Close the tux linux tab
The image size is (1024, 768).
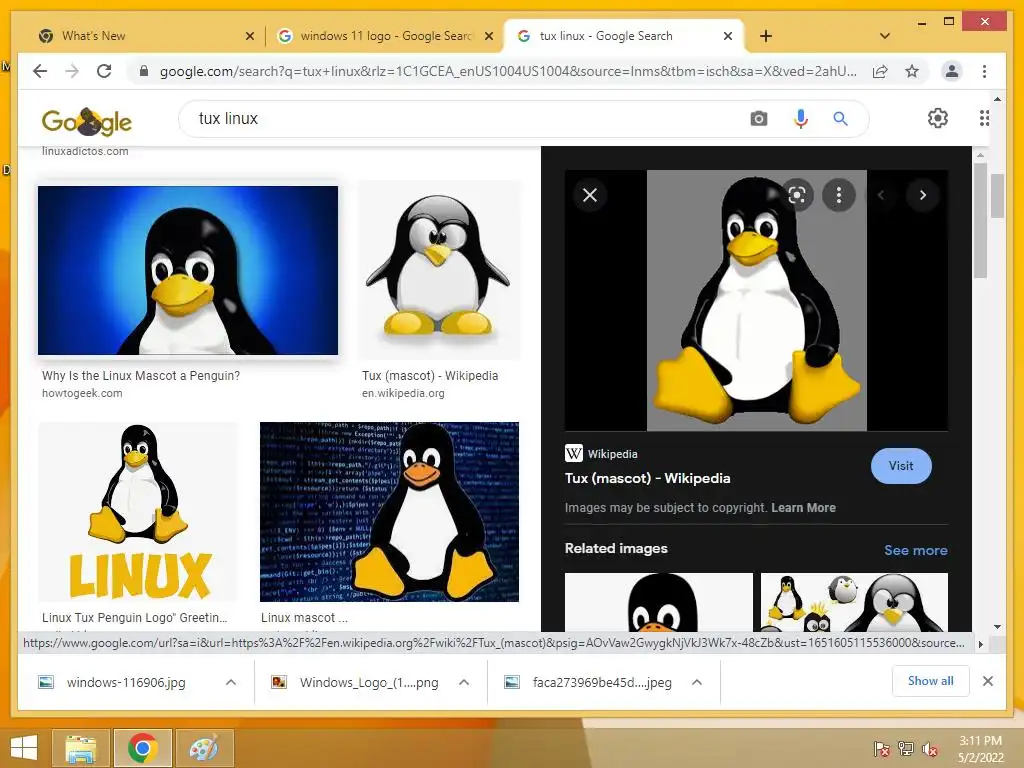(728, 37)
